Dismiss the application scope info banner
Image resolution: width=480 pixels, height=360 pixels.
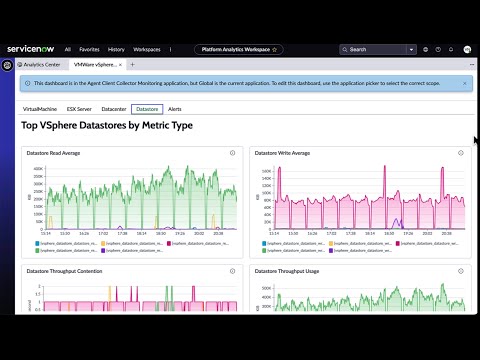[465, 83]
